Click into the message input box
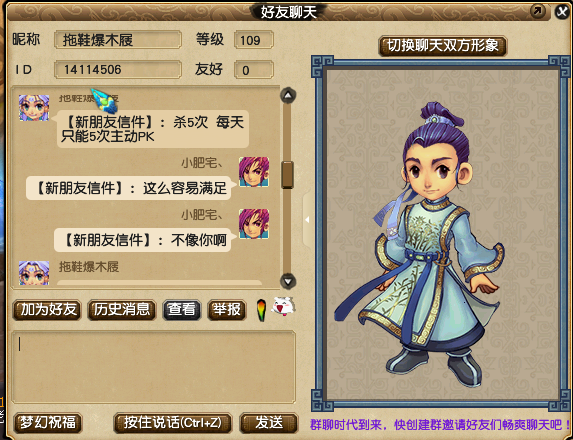The height and width of the screenshot is (440, 573). coord(153,367)
